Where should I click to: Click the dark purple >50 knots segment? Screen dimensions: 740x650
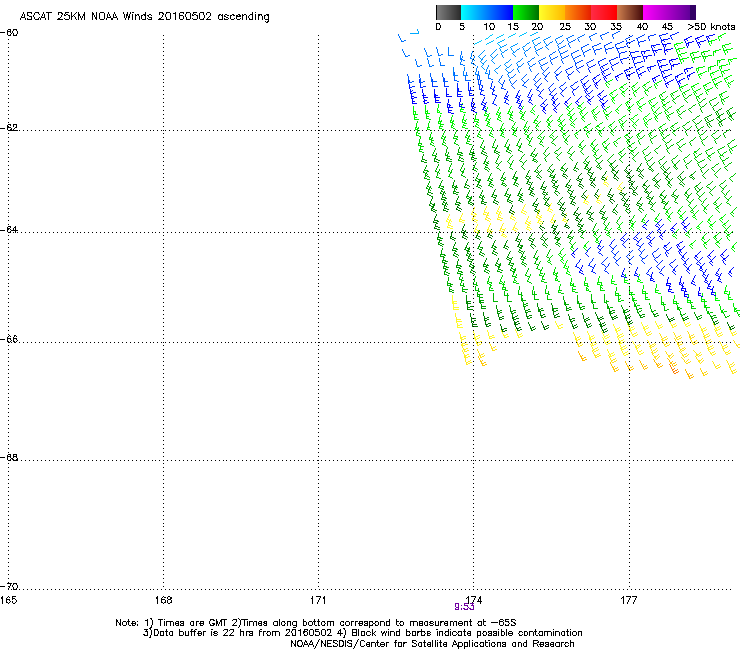(693, 12)
